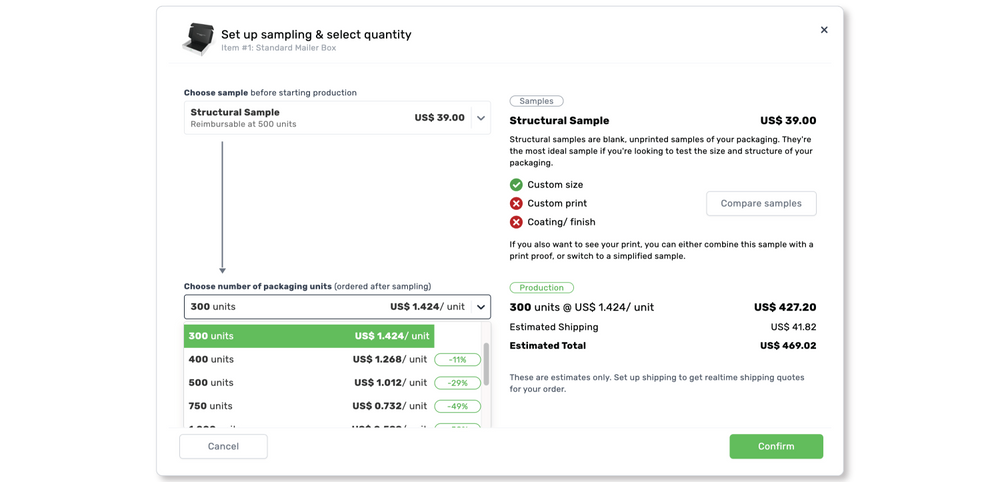The width and height of the screenshot is (1000, 482).
Task: Click the -29% discount badge
Action: [x=457, y=383]
